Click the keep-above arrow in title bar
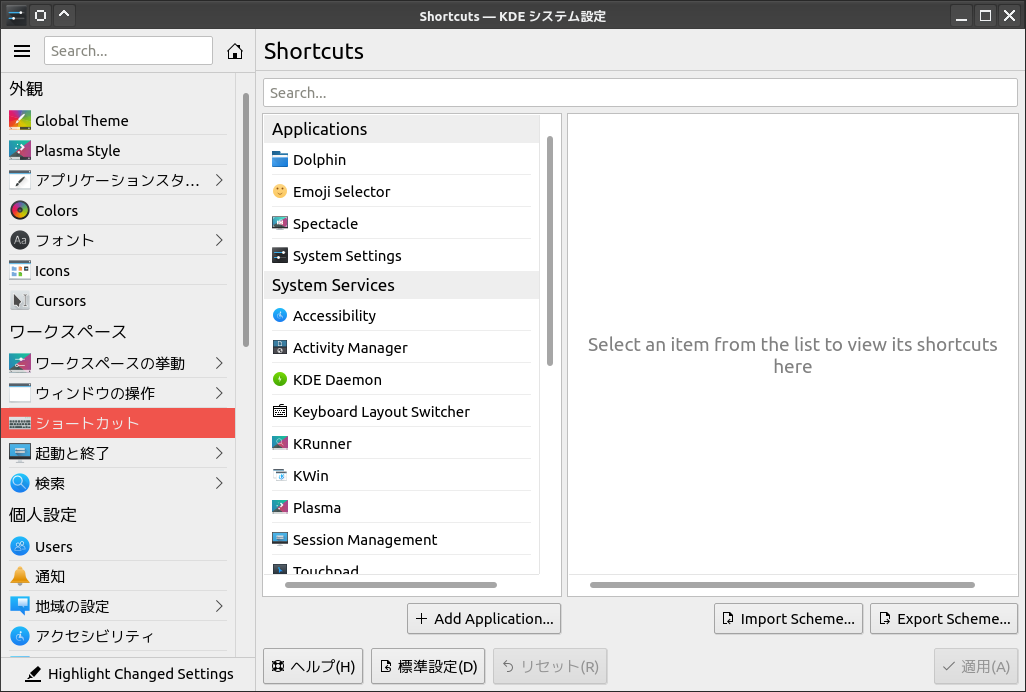The height and width of the screenshot is (692, 1026). point(64,15)
